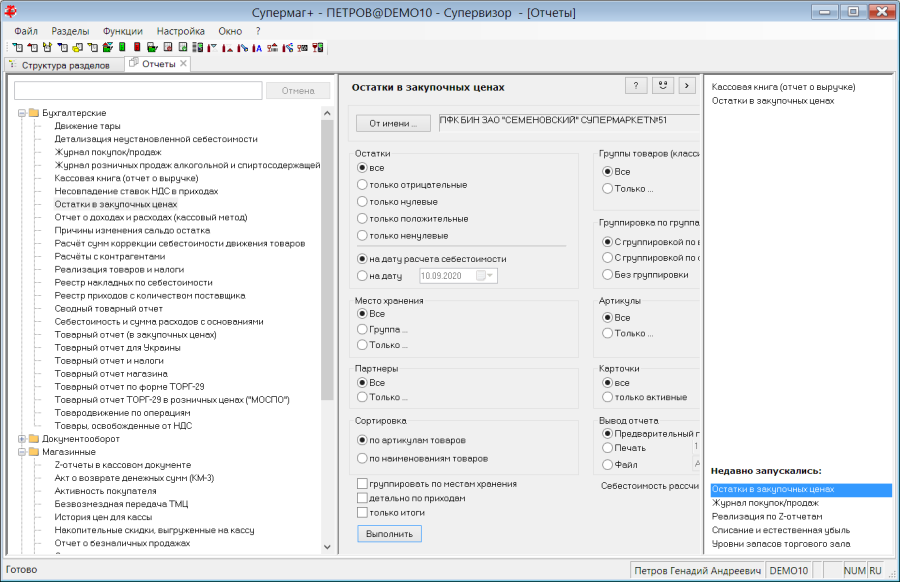Viewport: 900px width, 582px height.
Task: Check 'группировать по местам хранения' box
Action: tap(362, 484)
